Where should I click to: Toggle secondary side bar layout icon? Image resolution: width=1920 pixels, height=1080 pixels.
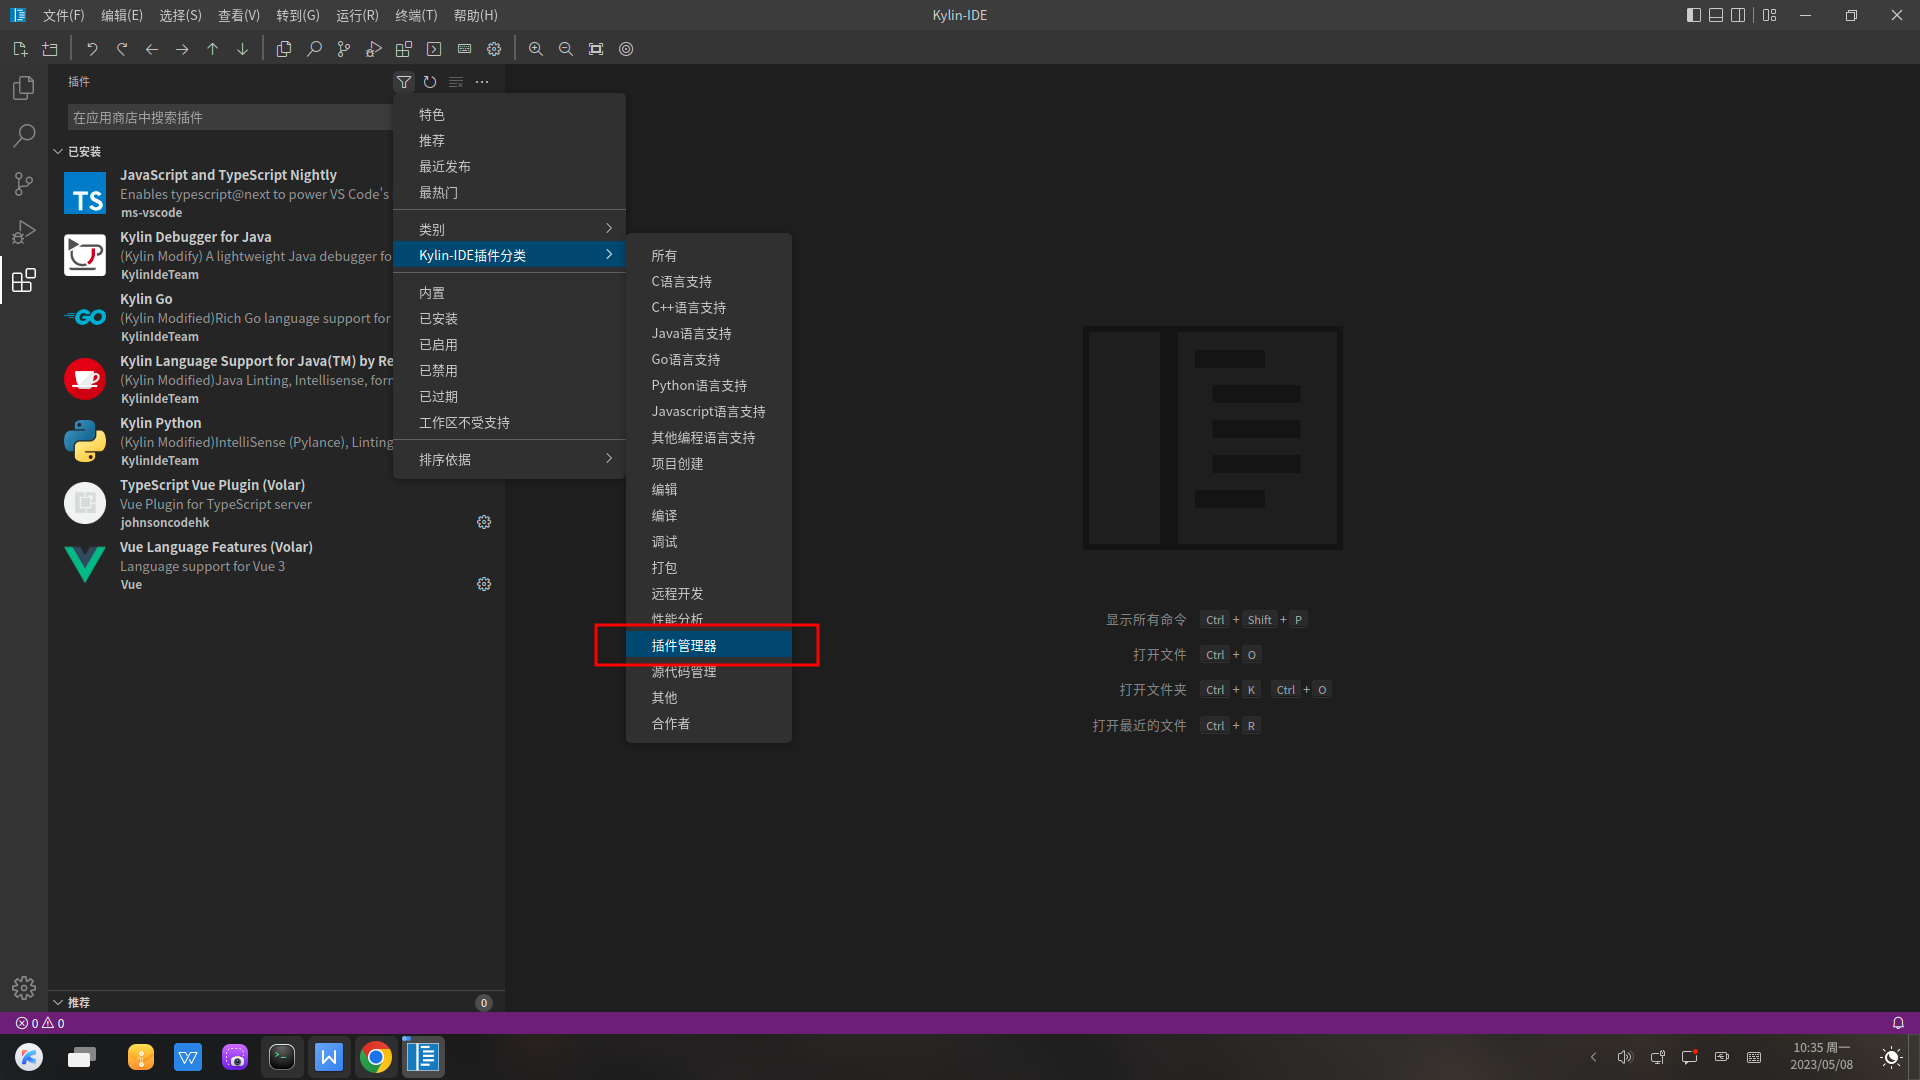click(x=1738, y=15)
